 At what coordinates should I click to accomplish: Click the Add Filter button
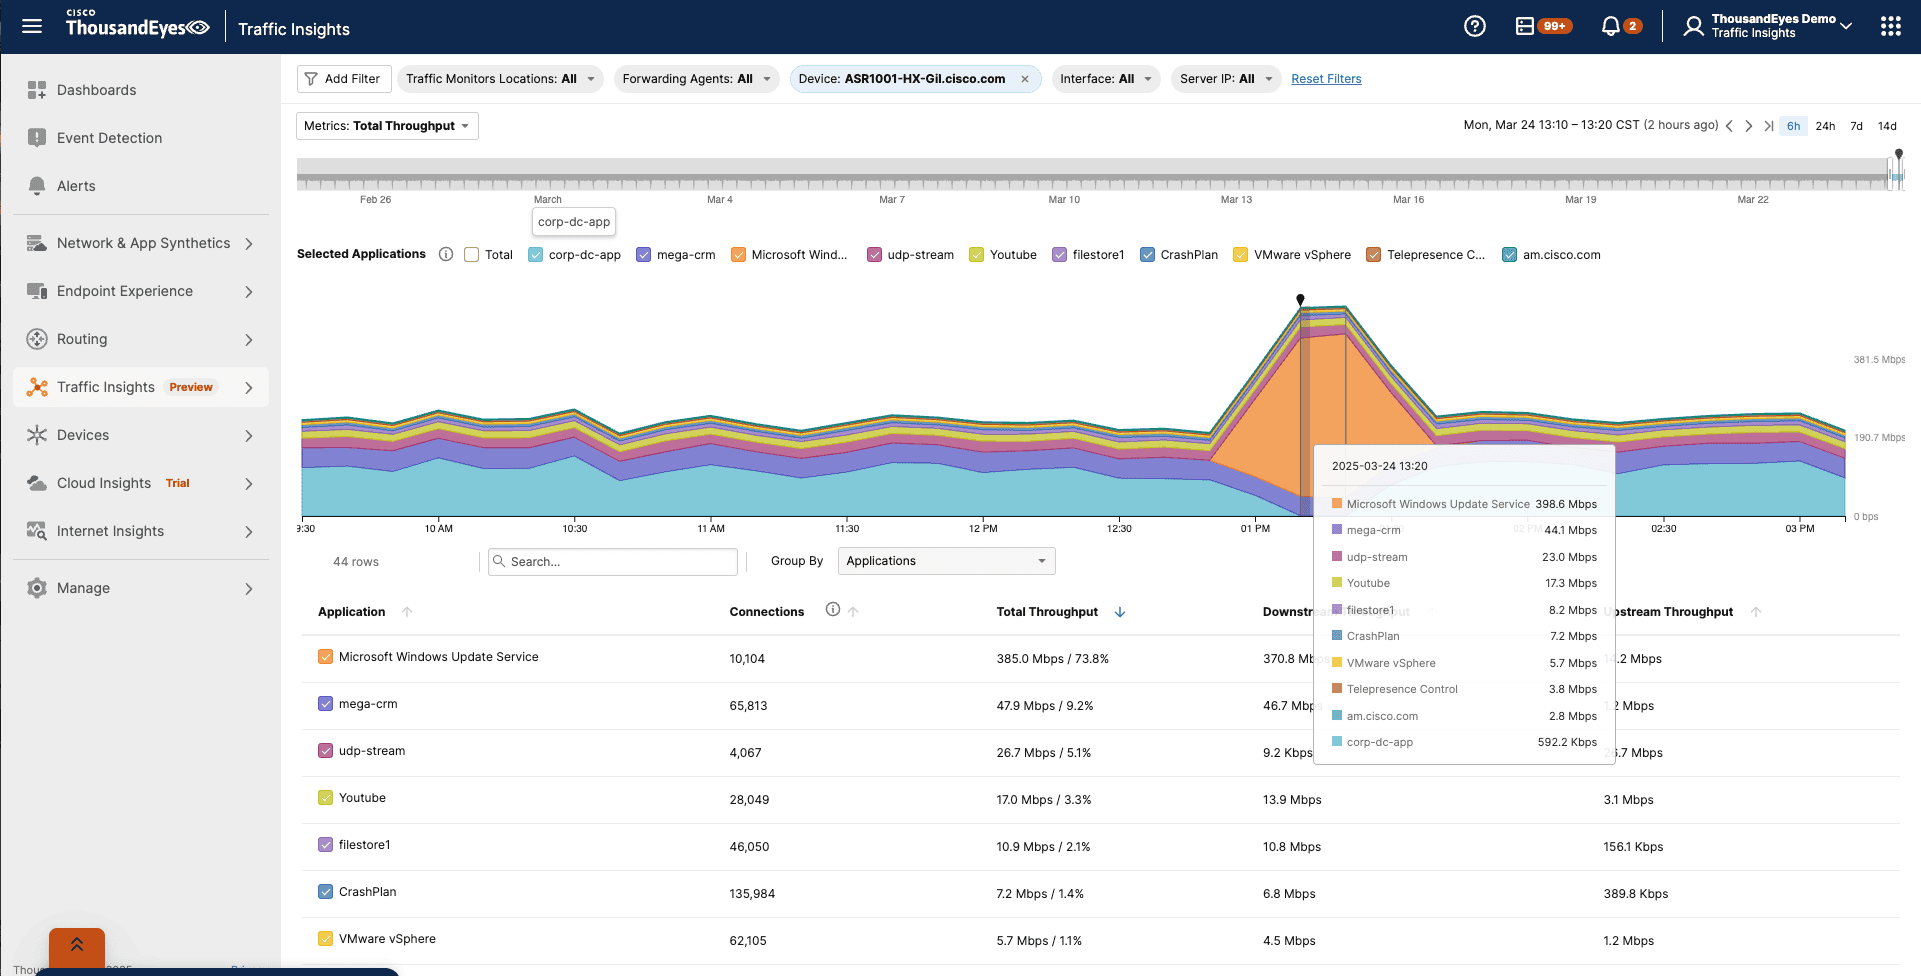coord(343,78)
